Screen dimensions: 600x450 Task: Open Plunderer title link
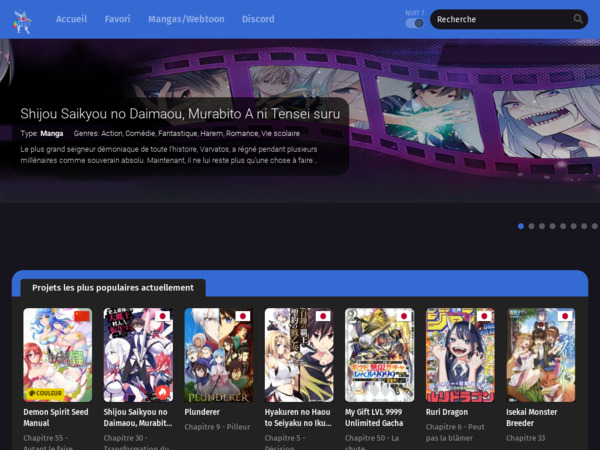202,412
